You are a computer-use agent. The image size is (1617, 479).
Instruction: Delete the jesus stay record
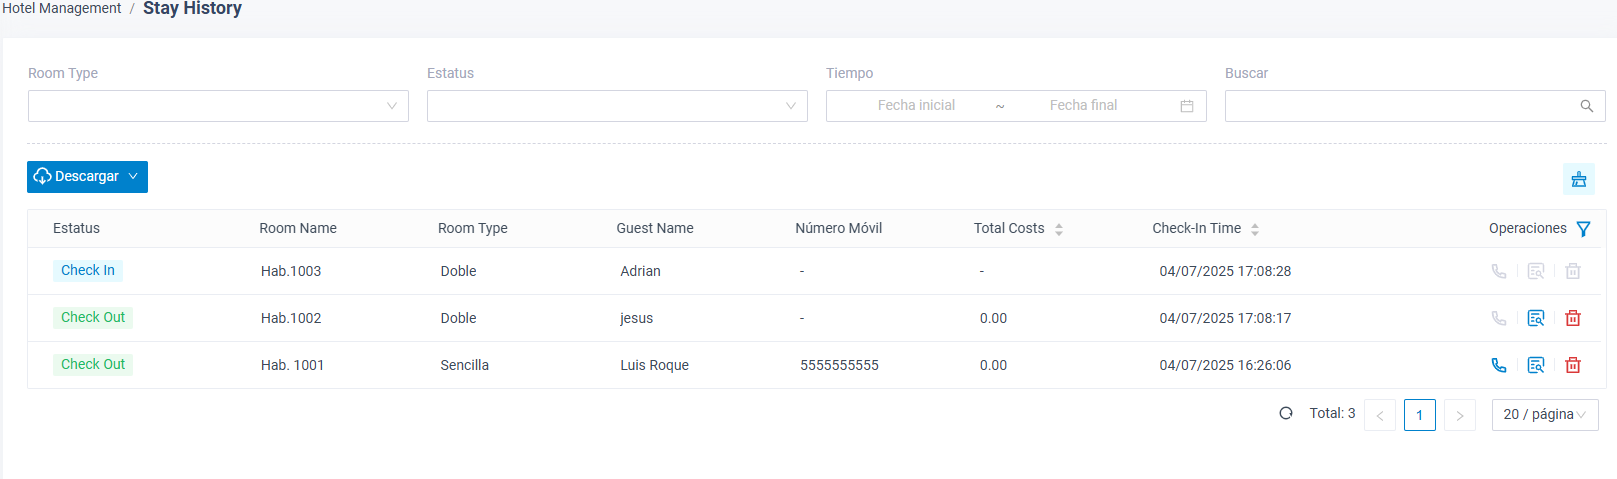point(1573,318)
